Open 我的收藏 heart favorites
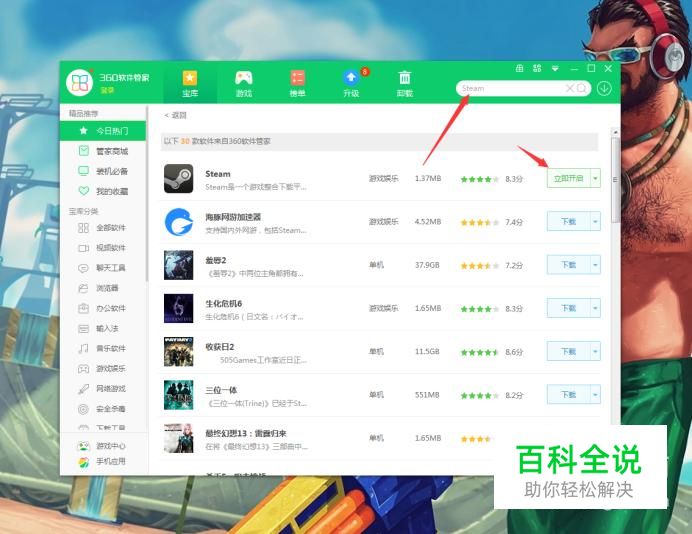The height and width of the screenshot is (534, 692). click(x=103, y=191)
